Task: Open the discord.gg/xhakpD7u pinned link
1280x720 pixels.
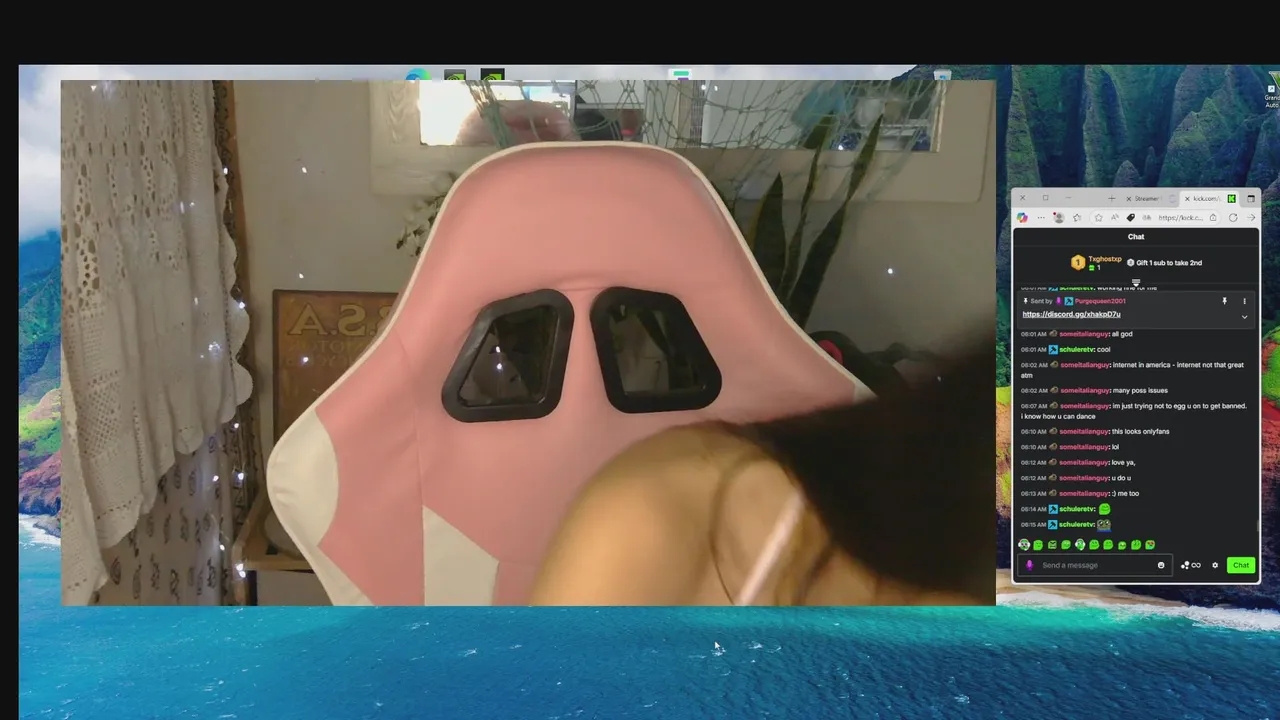Action: [x=1071, y=314]
